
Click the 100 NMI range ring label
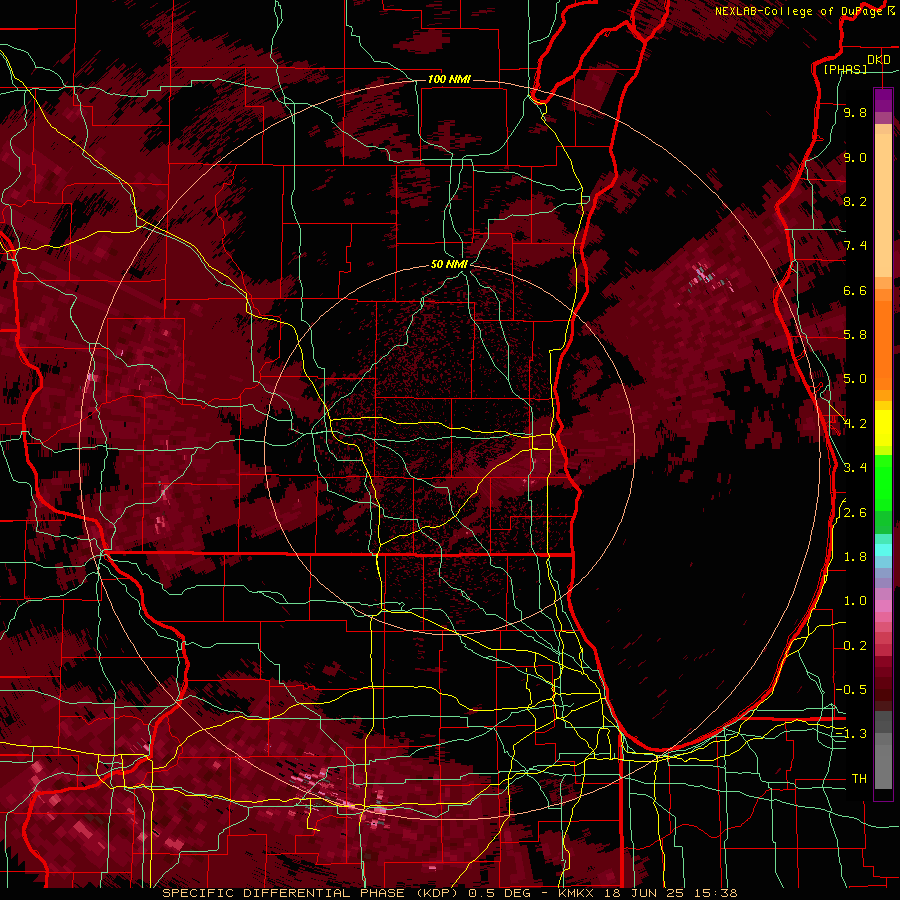coord(449,79)
